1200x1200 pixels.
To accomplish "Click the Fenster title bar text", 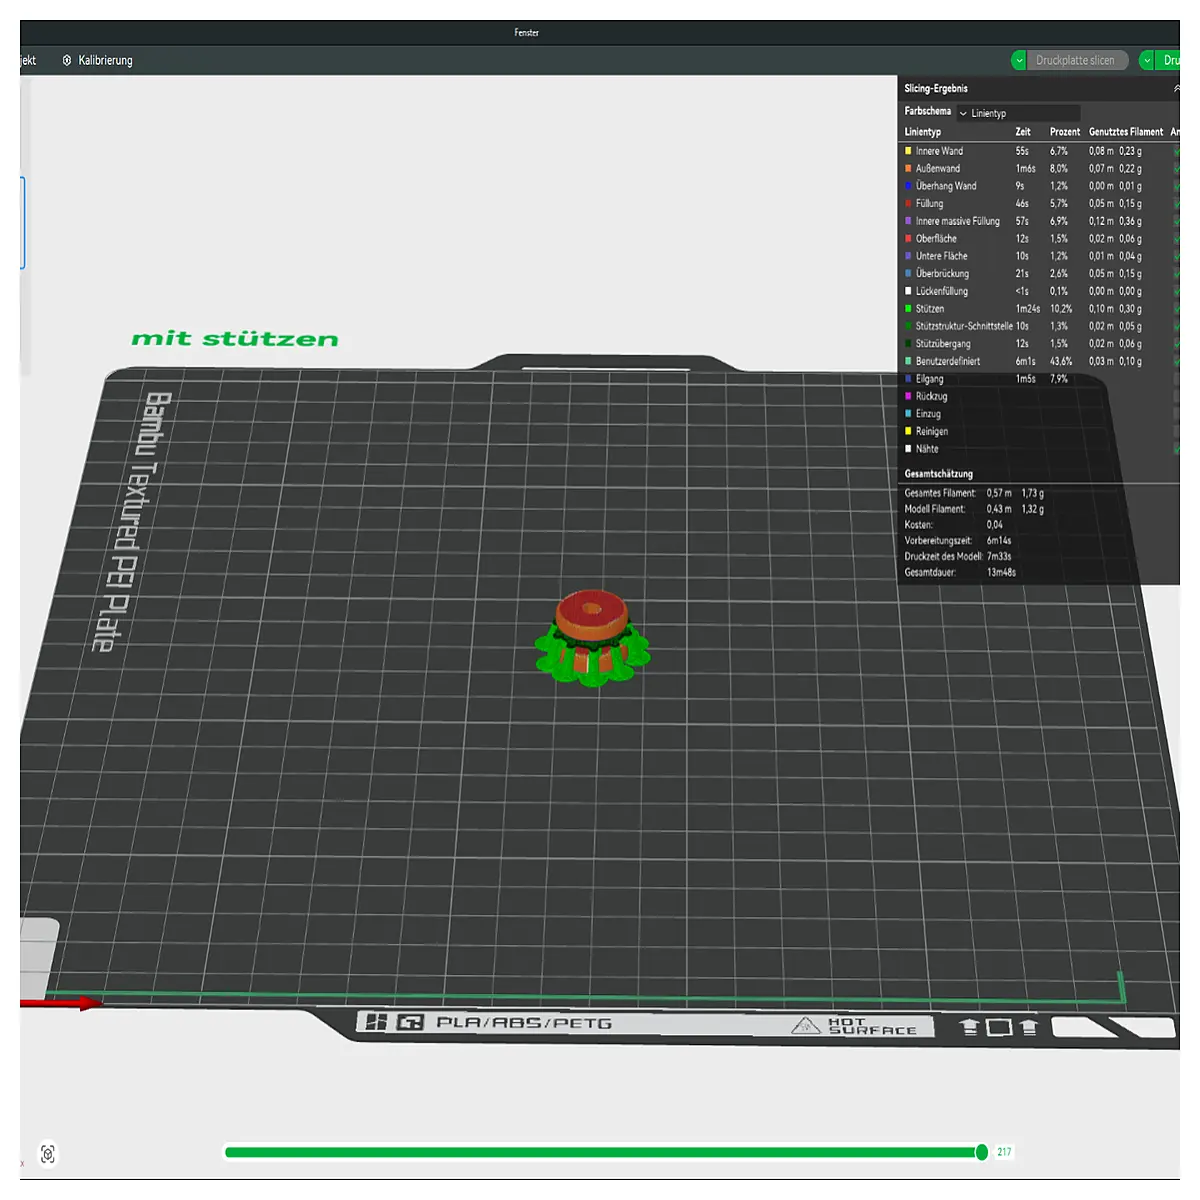I will tap(527, 33).
